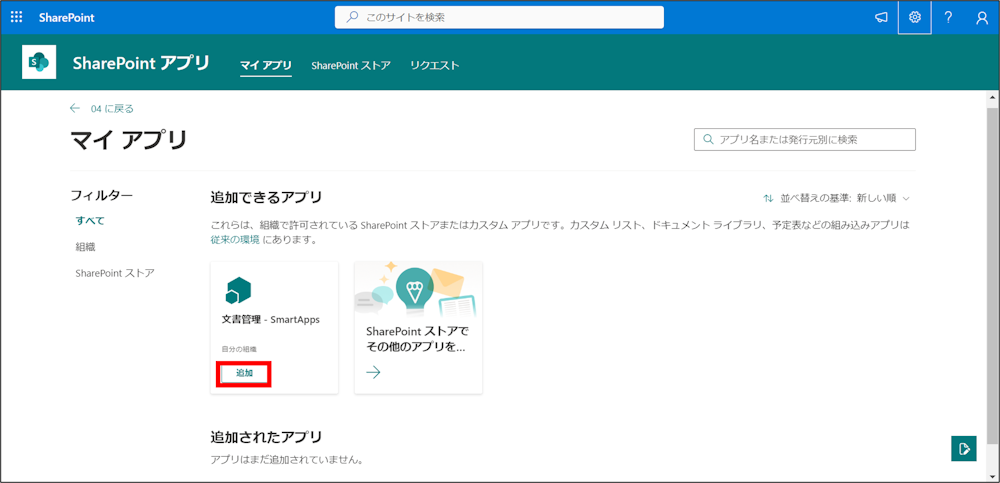Open the 従来の環境 link
Image resolution: width=1000 pixels, height=483 pixels.
235,240
